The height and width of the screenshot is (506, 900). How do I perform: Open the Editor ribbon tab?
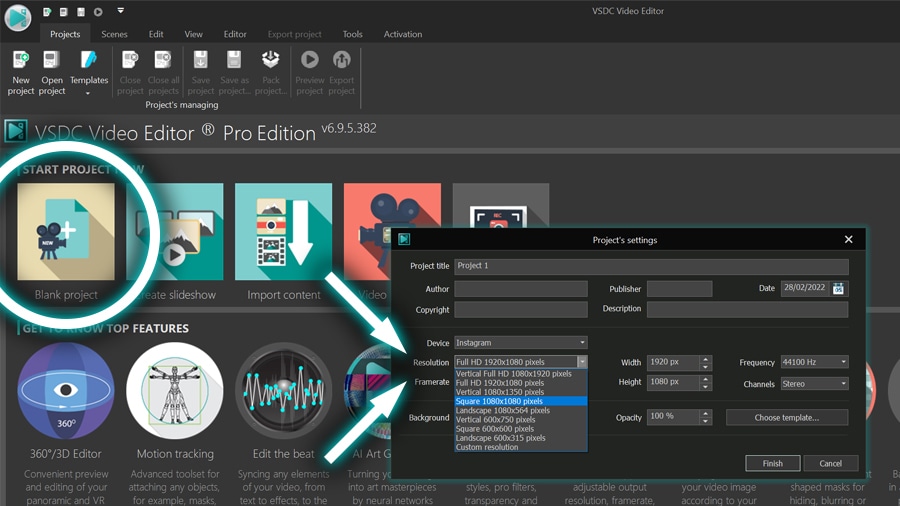pos(235,34)
